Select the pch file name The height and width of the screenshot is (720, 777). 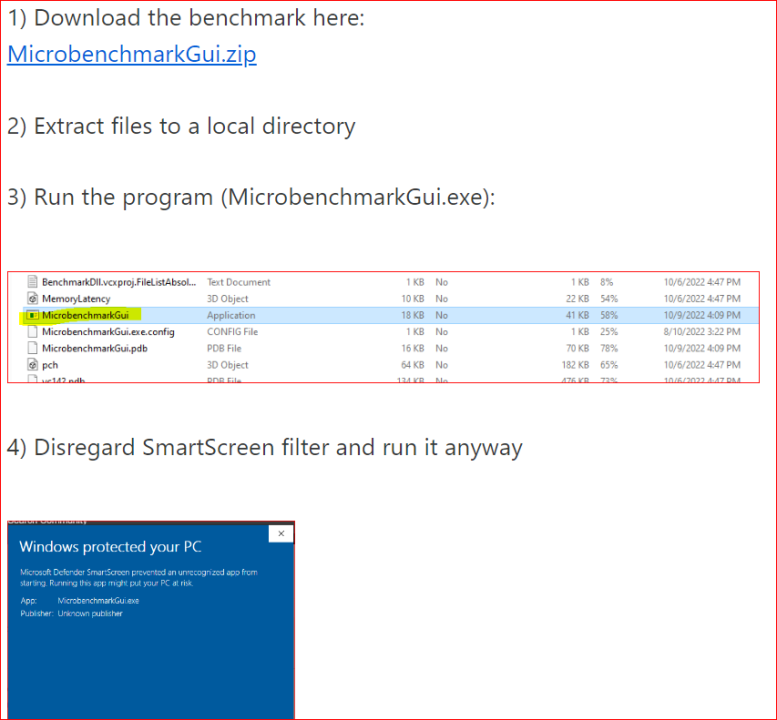(50, 365)
